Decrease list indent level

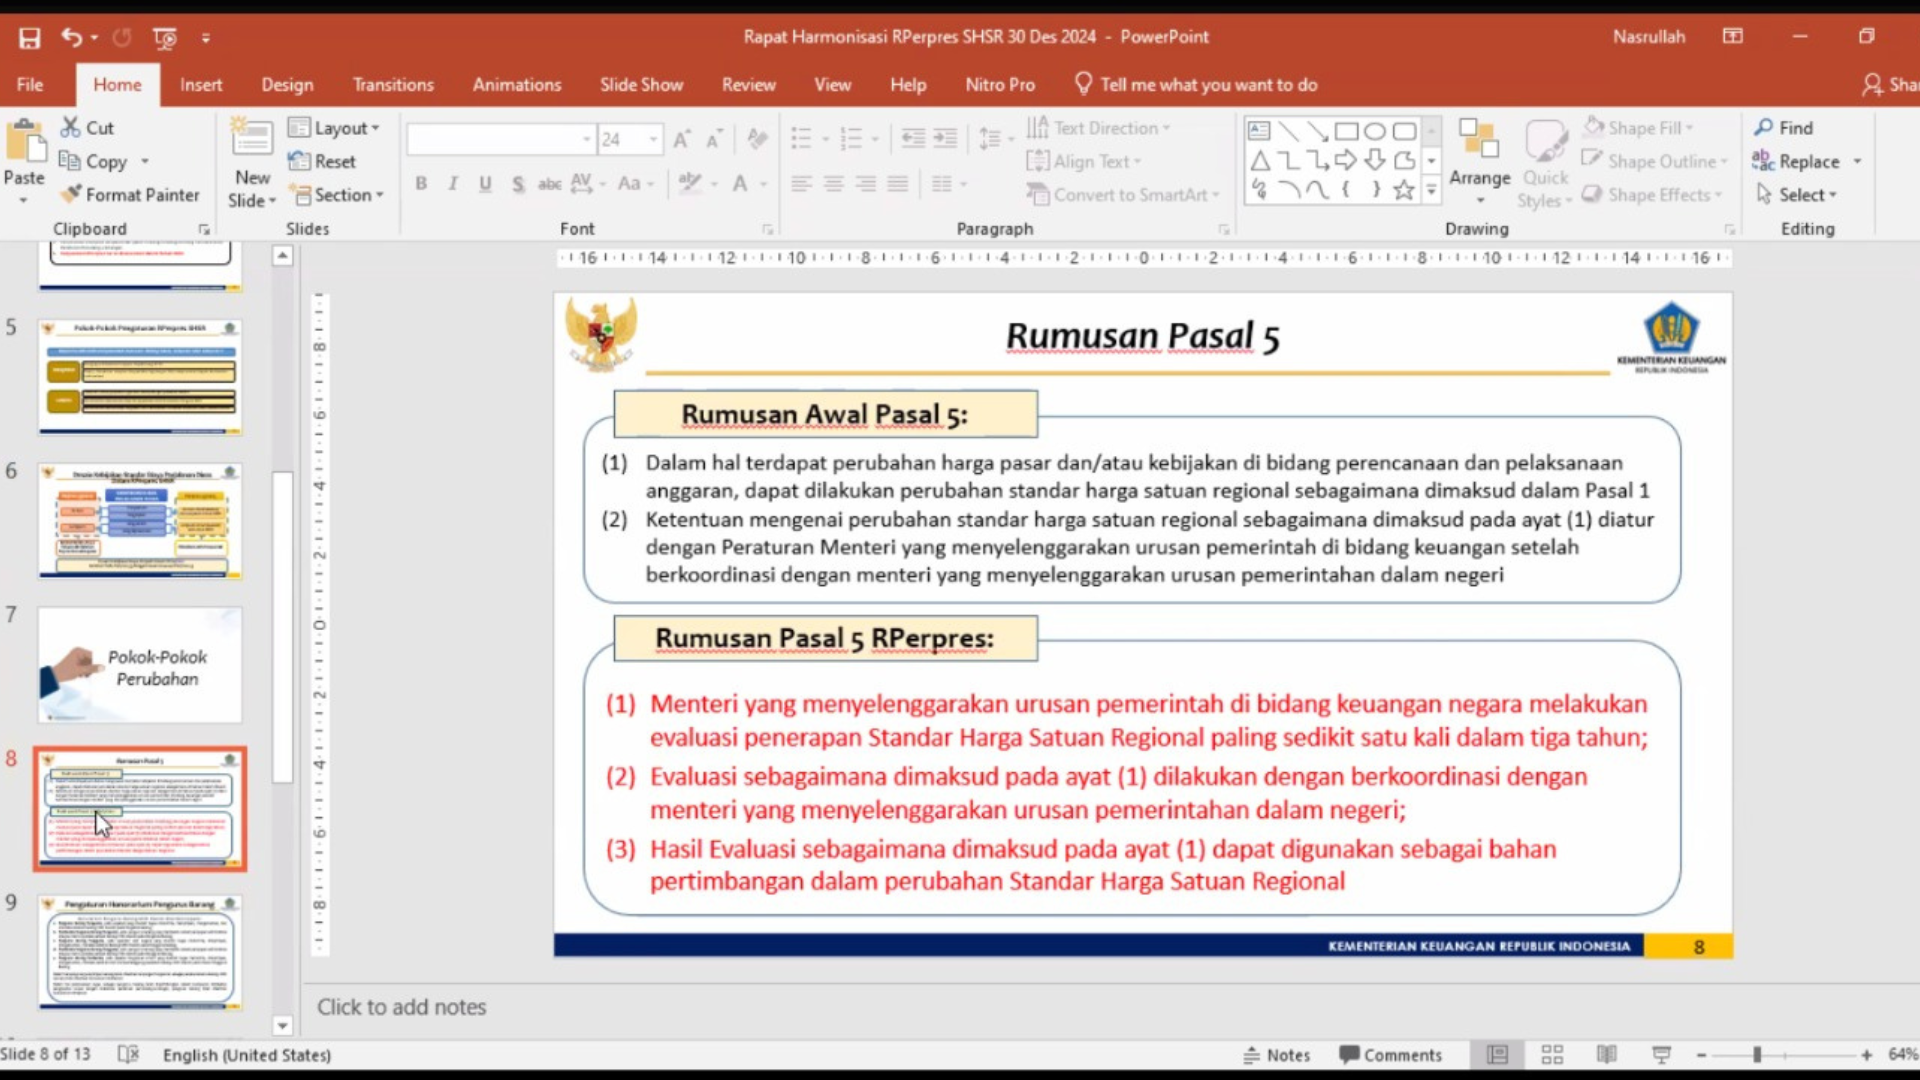[x=913, y=138]
